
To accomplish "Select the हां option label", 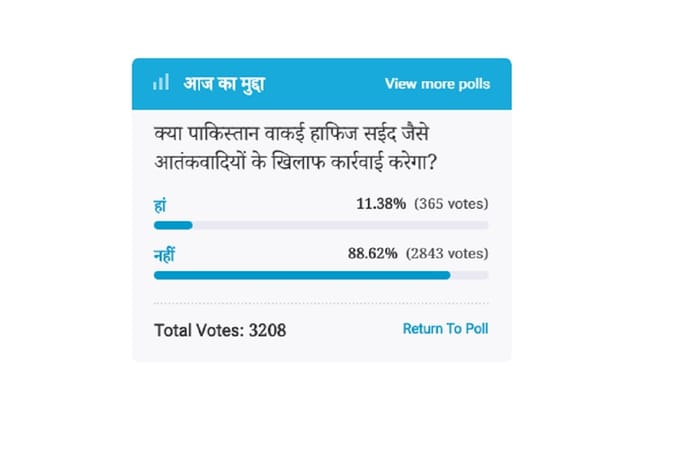I will (160, 206).
